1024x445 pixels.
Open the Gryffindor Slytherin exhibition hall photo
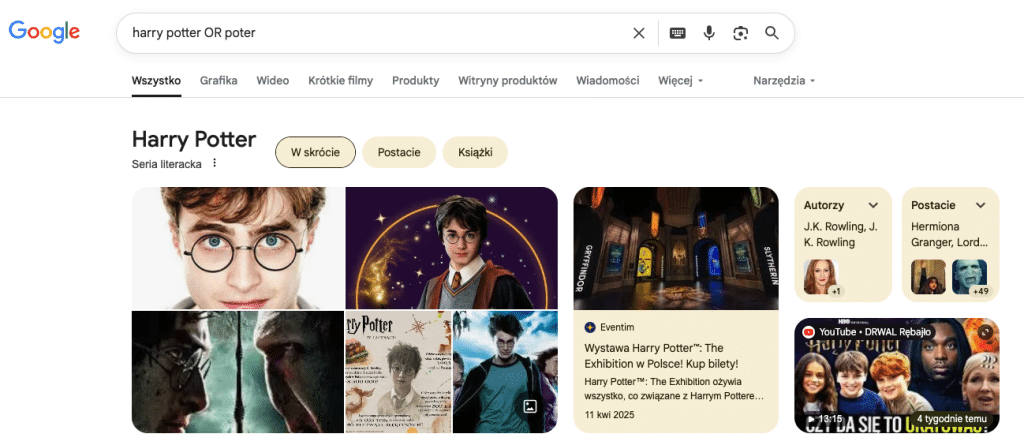[x=676, y=248]
